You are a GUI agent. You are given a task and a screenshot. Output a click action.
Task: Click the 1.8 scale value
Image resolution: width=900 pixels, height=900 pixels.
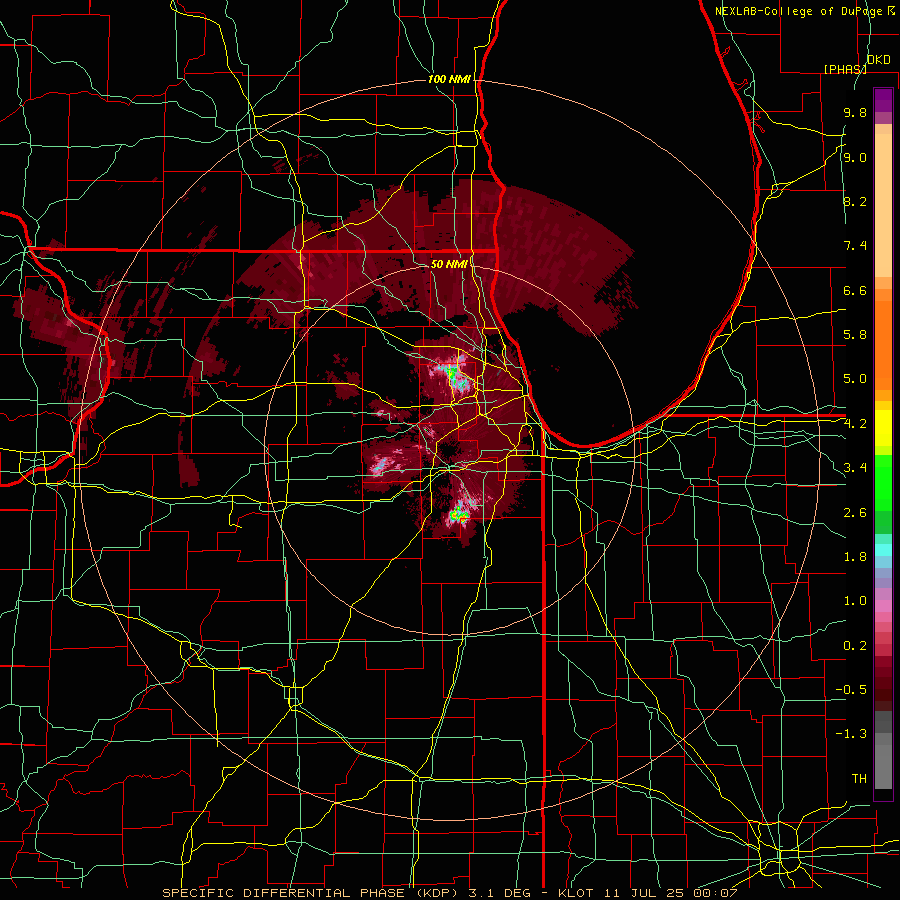[855, 557]
